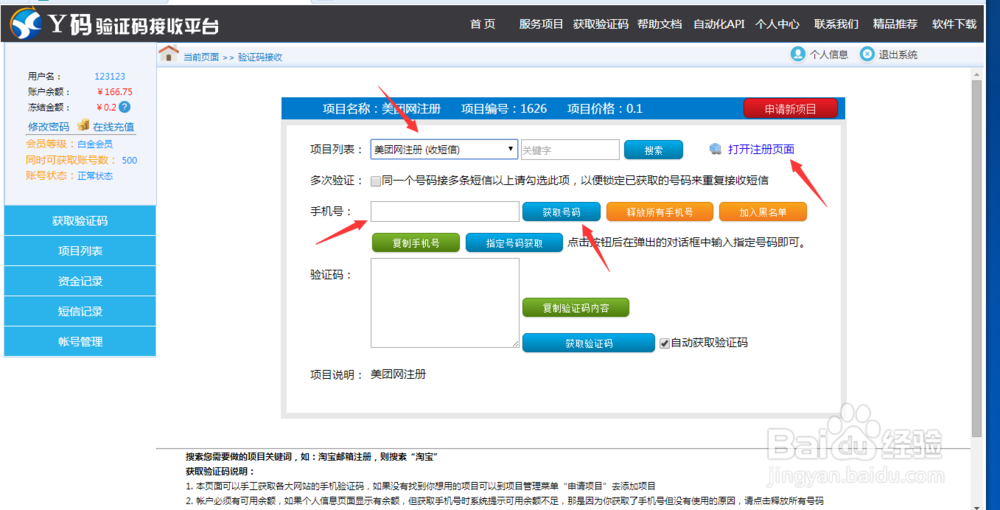
Task: Click the home icon in breadcrumb
Action: [x=168, y=54]
